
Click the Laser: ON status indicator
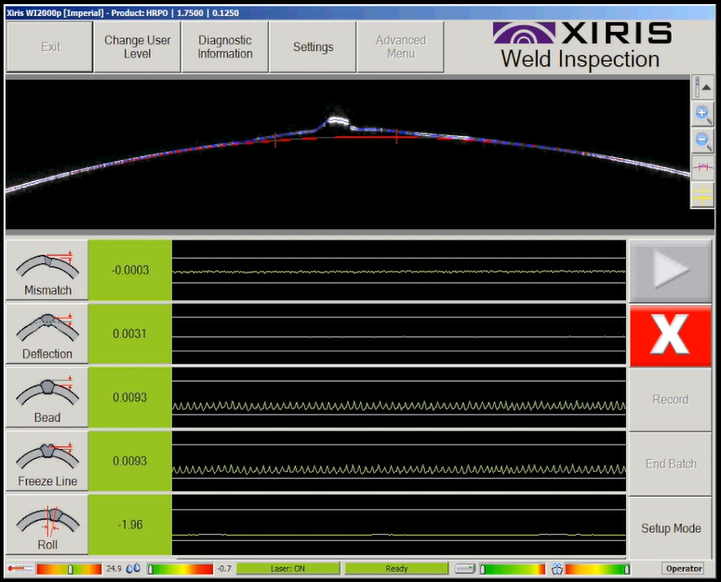[x=288, y=569]
